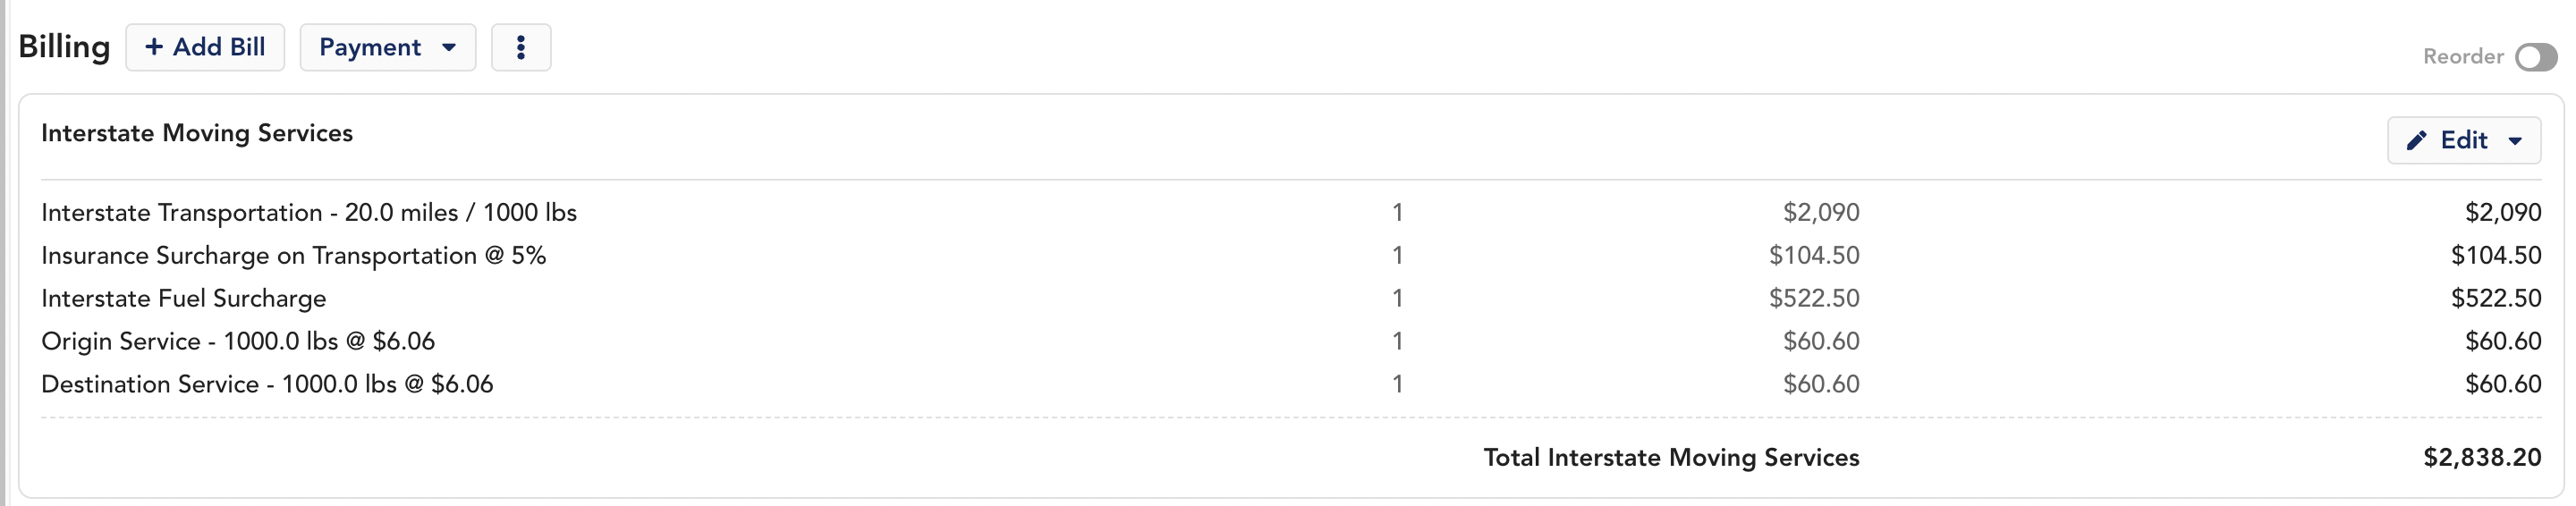Expand the Edit dropdown arrow
2576x506 pixels.
[2515, 141]
